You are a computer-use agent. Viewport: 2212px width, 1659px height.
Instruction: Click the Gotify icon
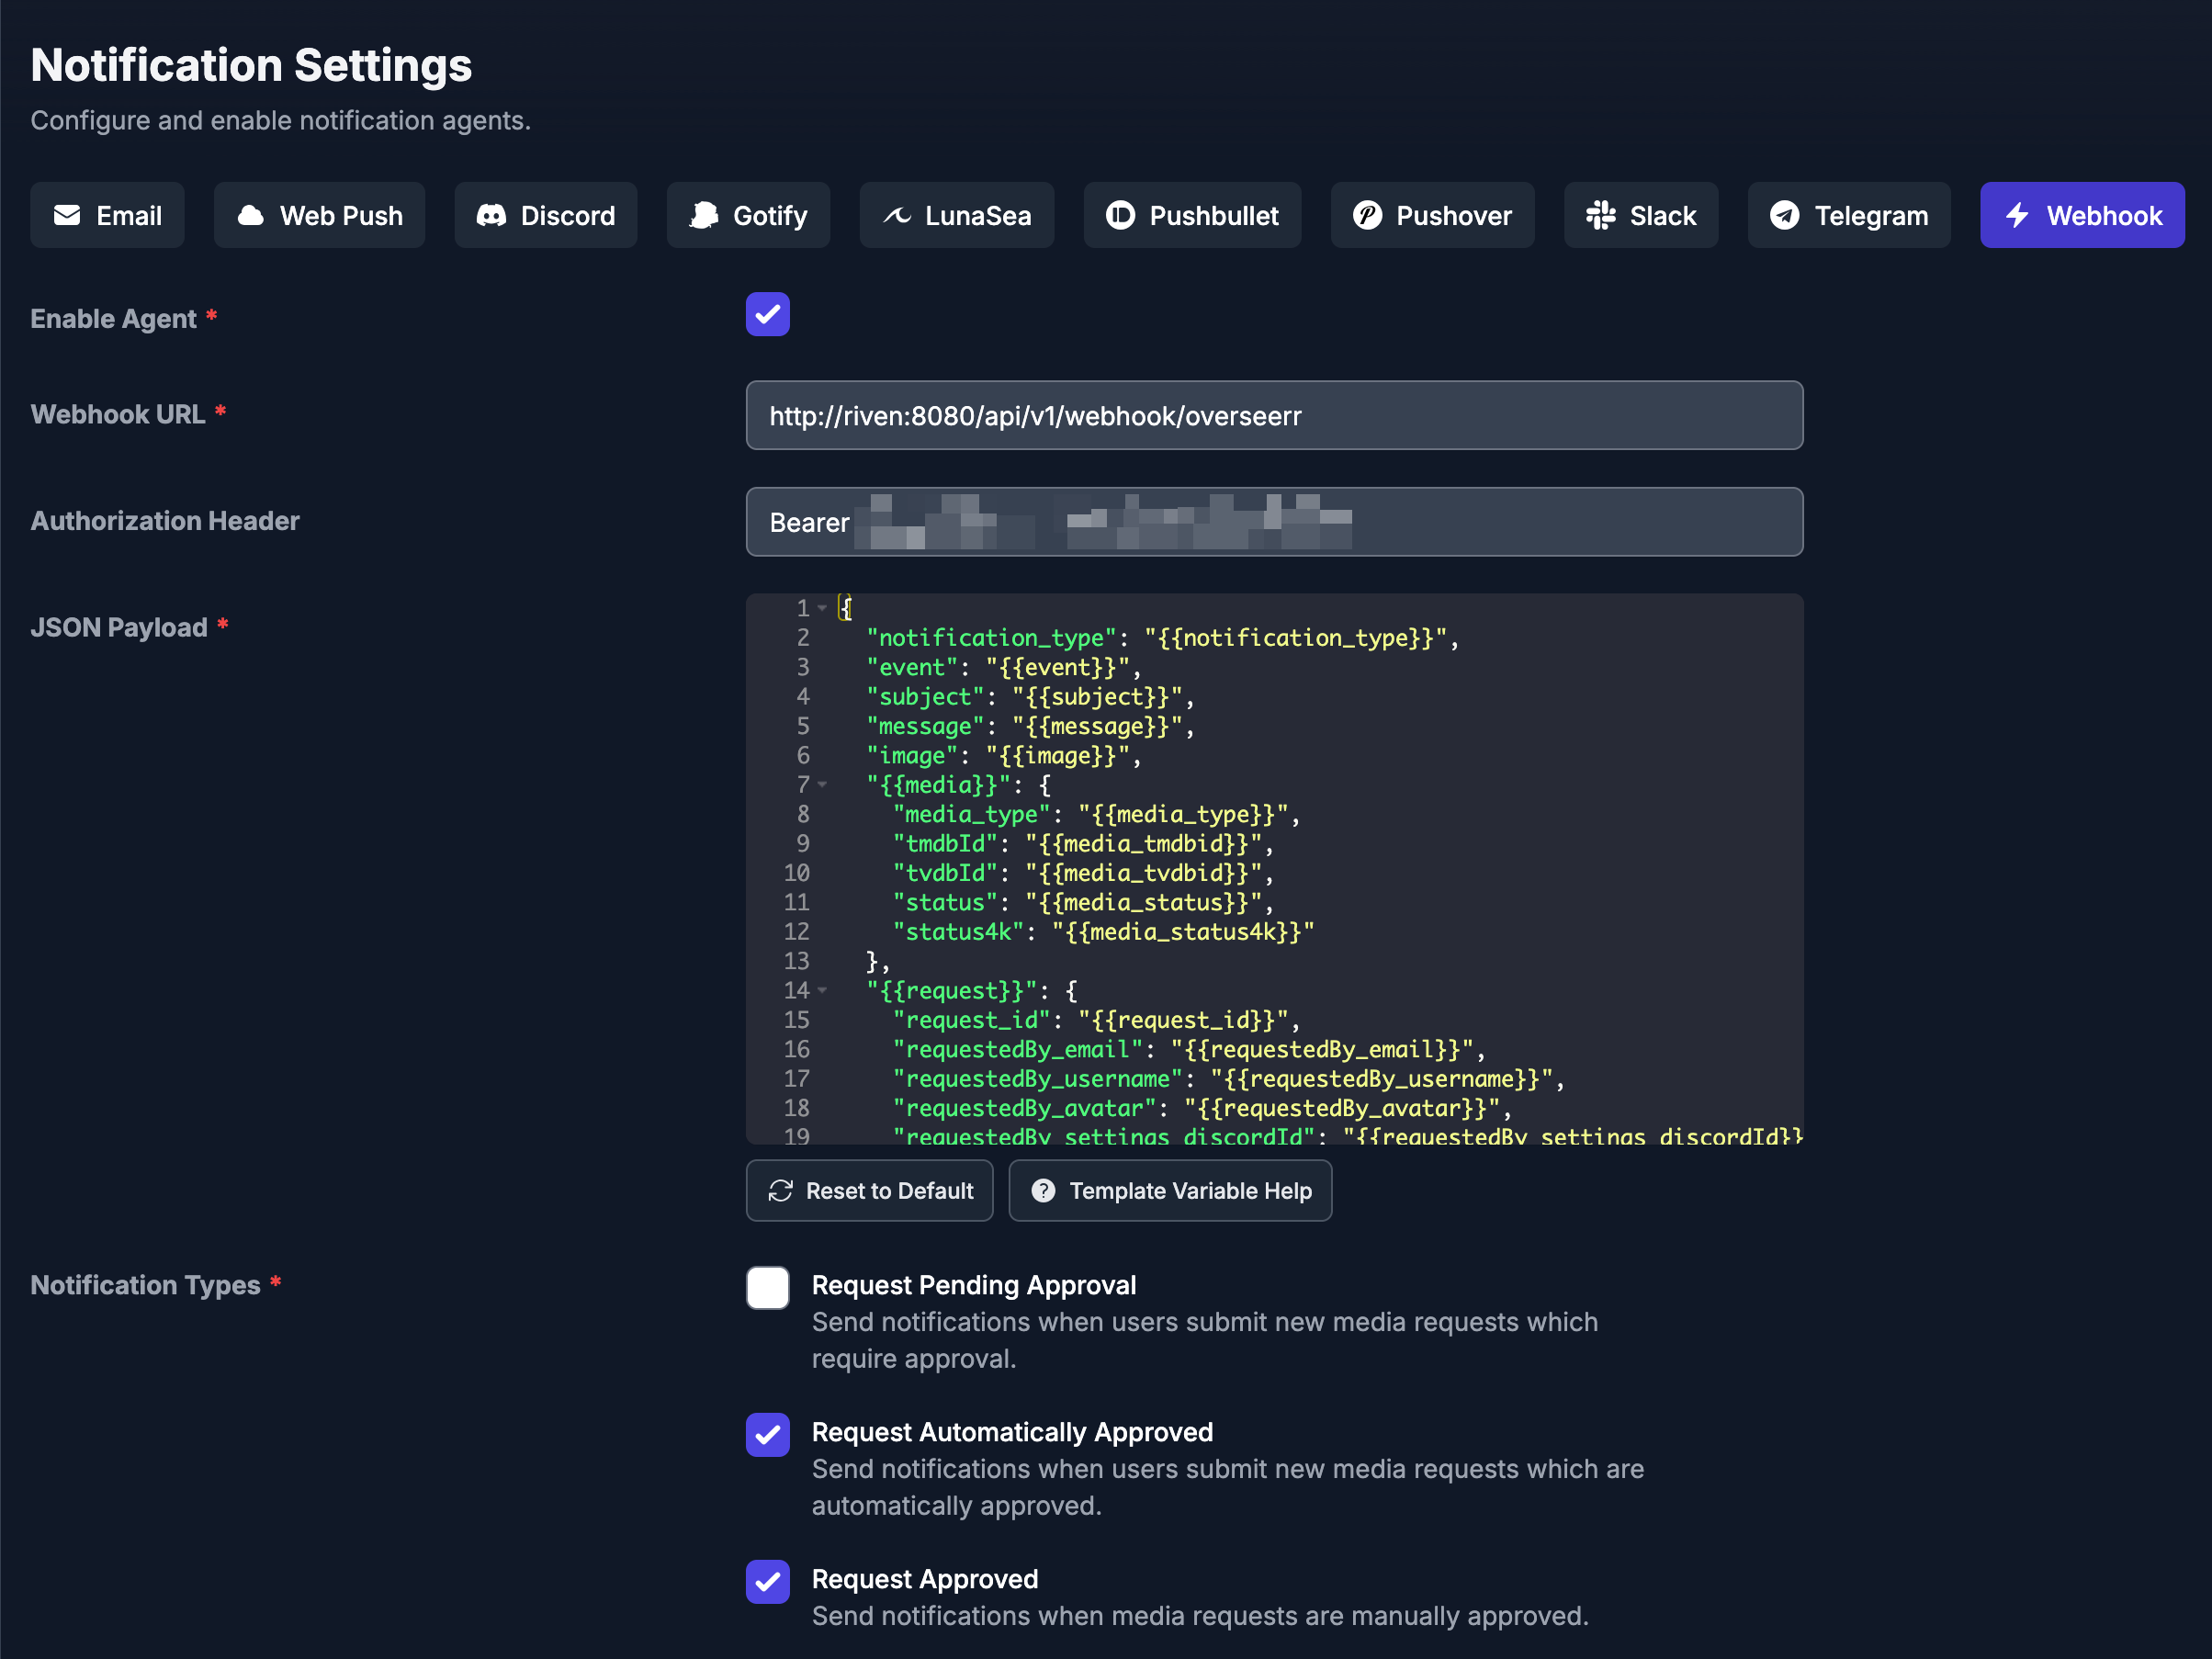(x=704, y=215)
